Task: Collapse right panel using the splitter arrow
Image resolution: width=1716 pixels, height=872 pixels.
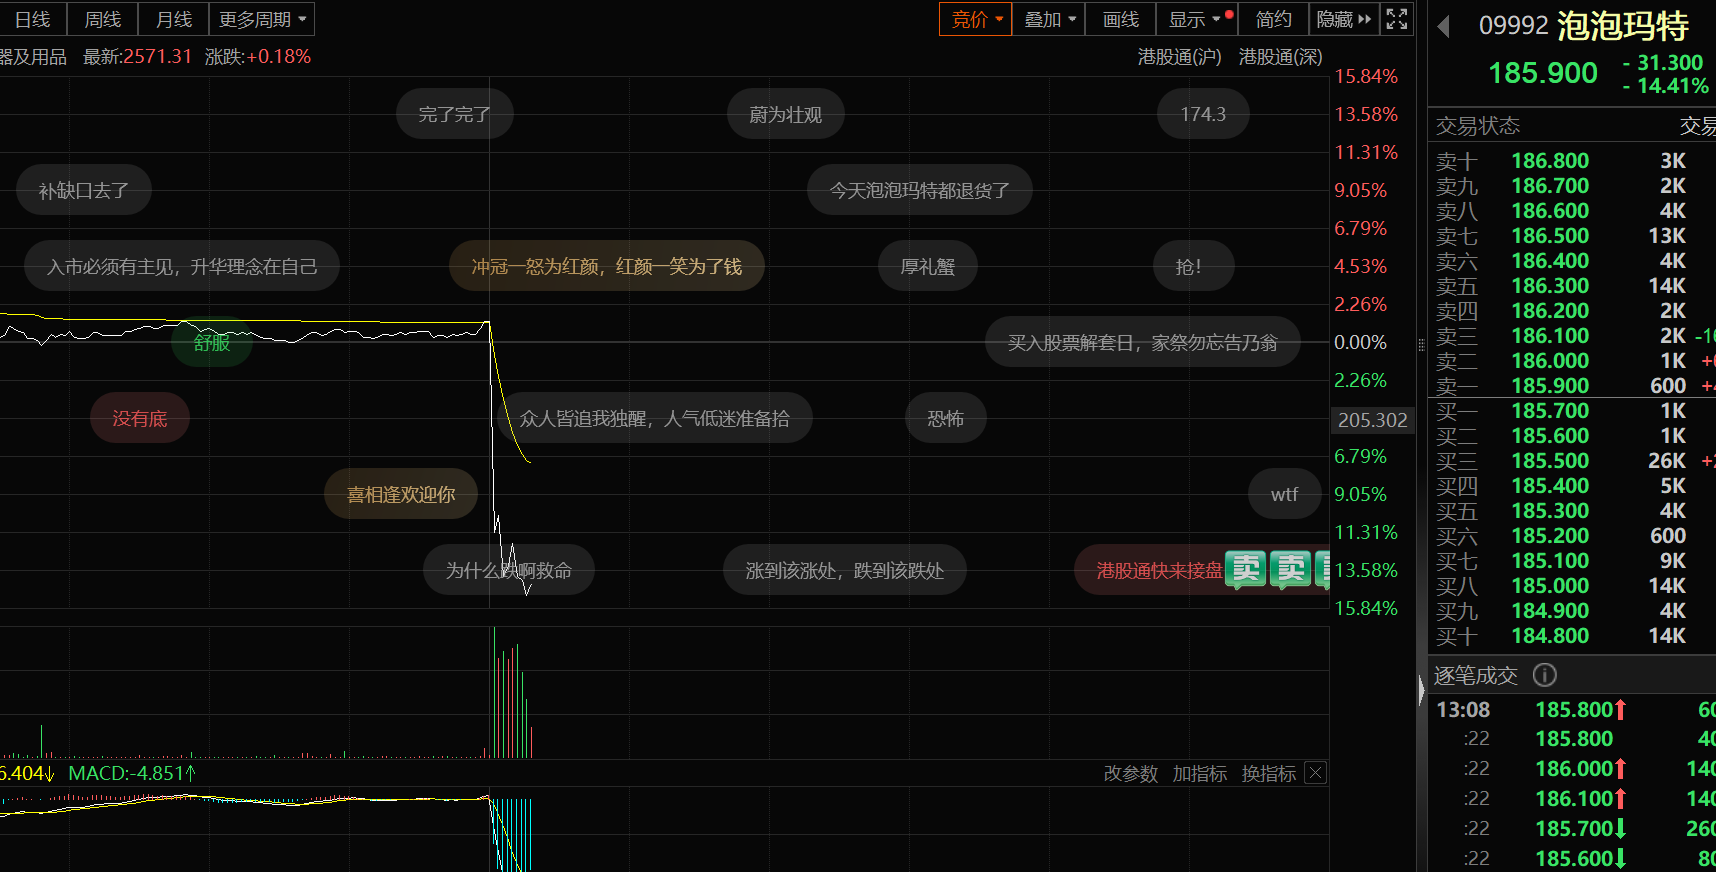Action: point(1422,689)
